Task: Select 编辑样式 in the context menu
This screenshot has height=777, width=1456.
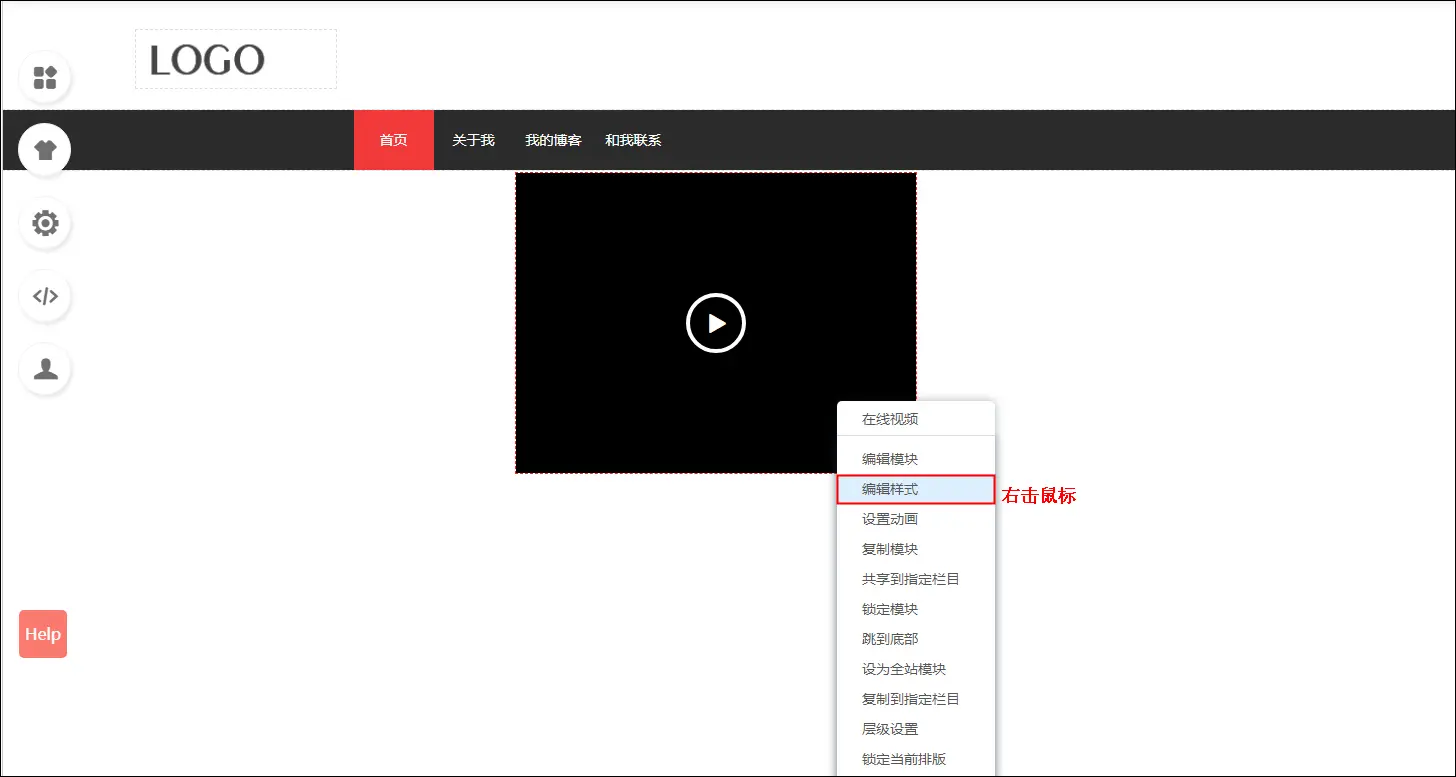Action: [x=890, y=489]
